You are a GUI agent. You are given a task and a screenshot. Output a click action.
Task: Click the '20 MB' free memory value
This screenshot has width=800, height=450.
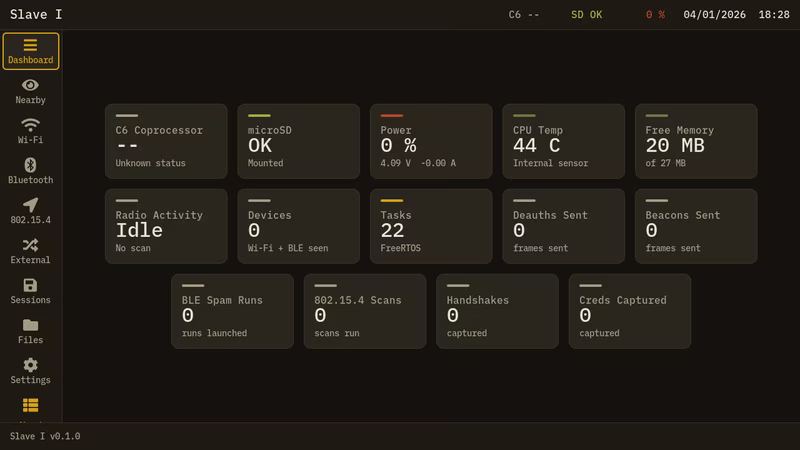click(675, 146)
